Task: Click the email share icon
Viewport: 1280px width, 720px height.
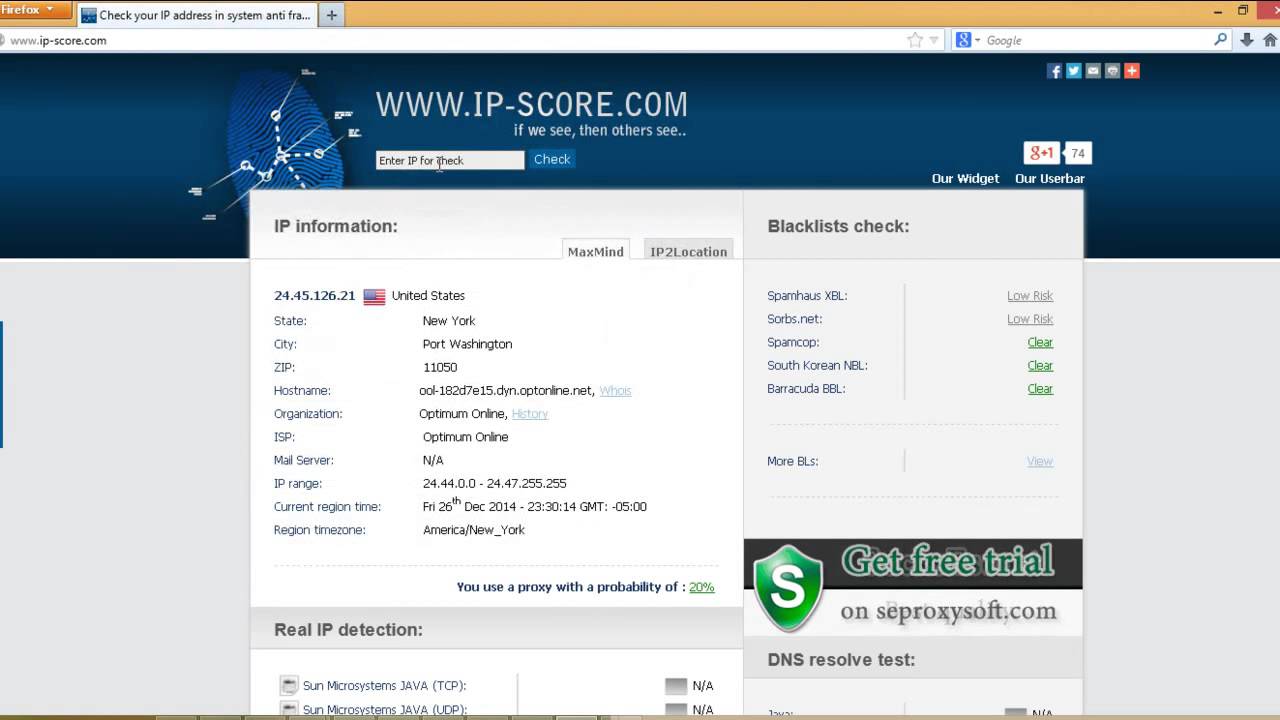Action: tap(1093, 71)
